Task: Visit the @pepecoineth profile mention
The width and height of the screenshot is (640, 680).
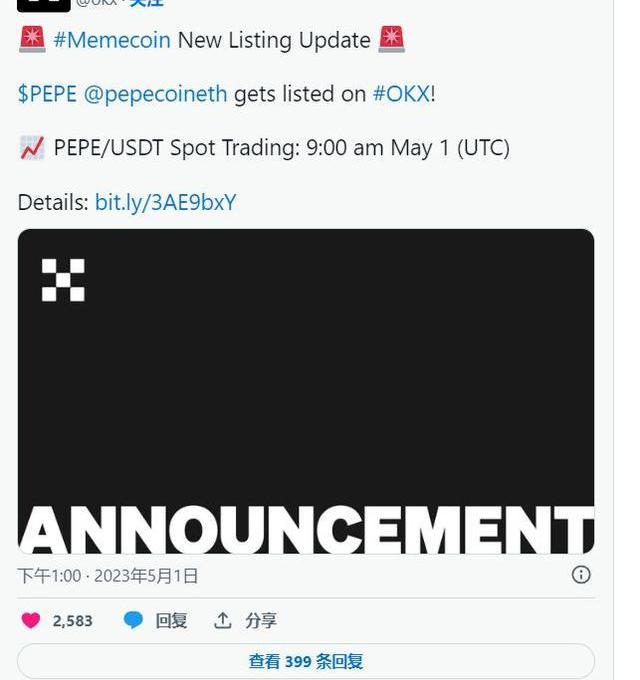Action: pyautogui.click(x=155, y=95)
